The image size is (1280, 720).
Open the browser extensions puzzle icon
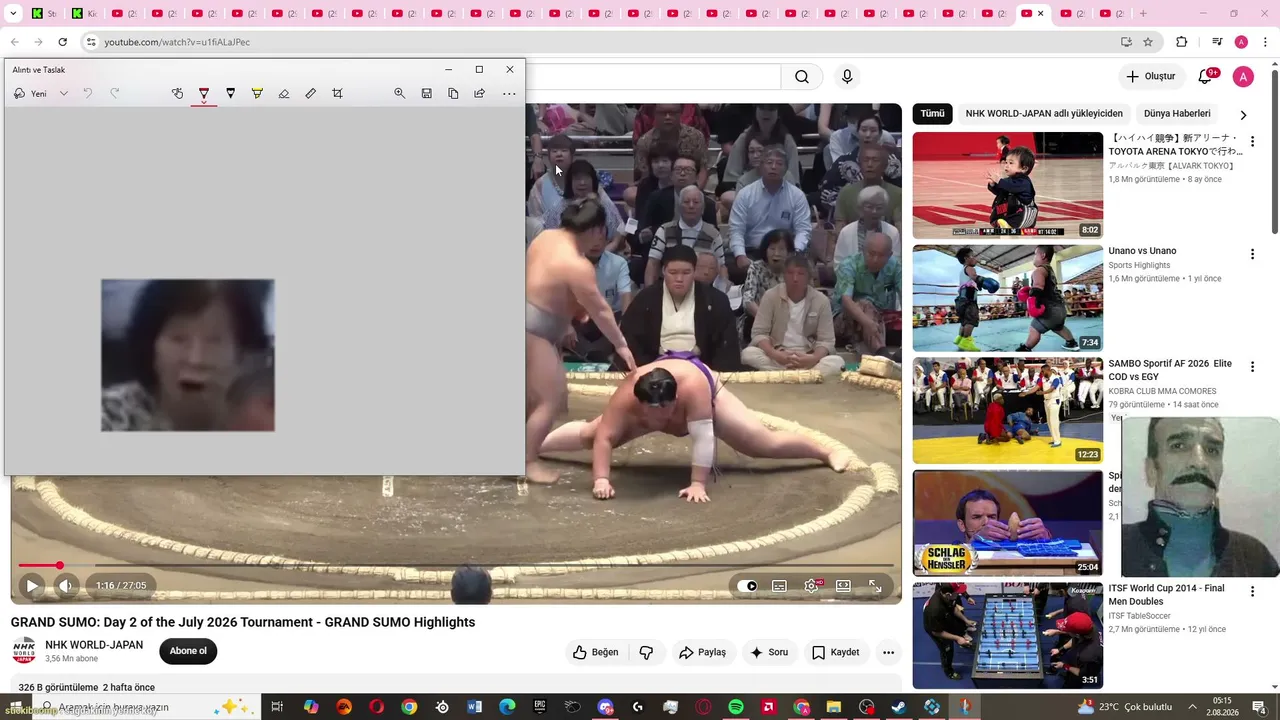point(1181,42)
